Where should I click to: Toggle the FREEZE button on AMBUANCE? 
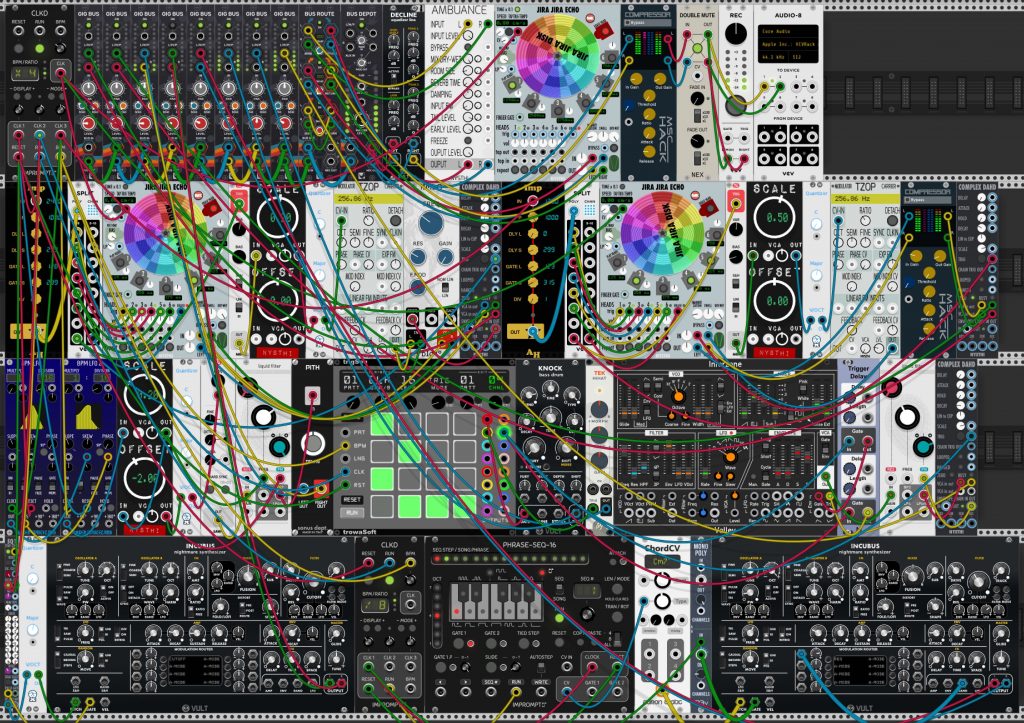[468, 140]
